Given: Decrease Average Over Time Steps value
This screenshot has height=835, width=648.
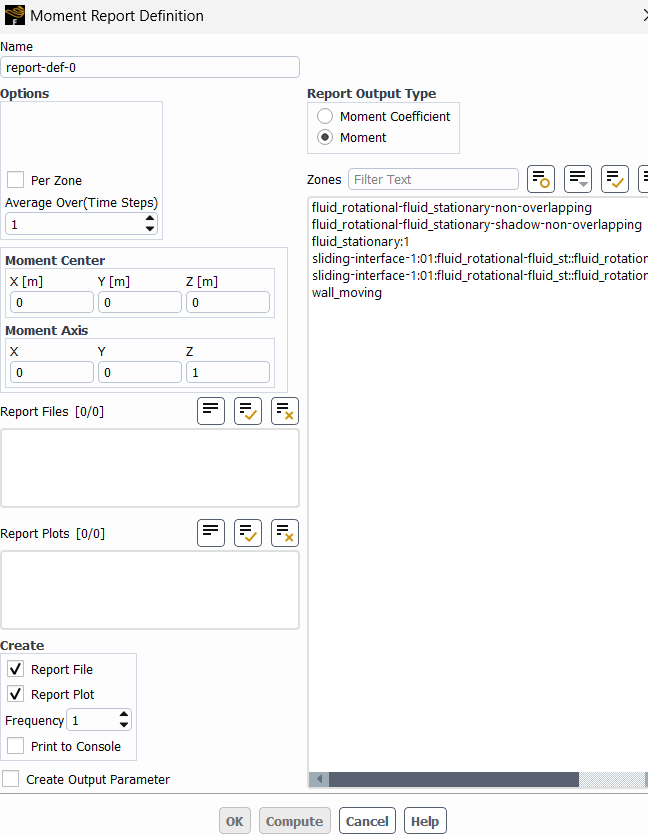Looking at the screenshot, I should coord(150,229).
